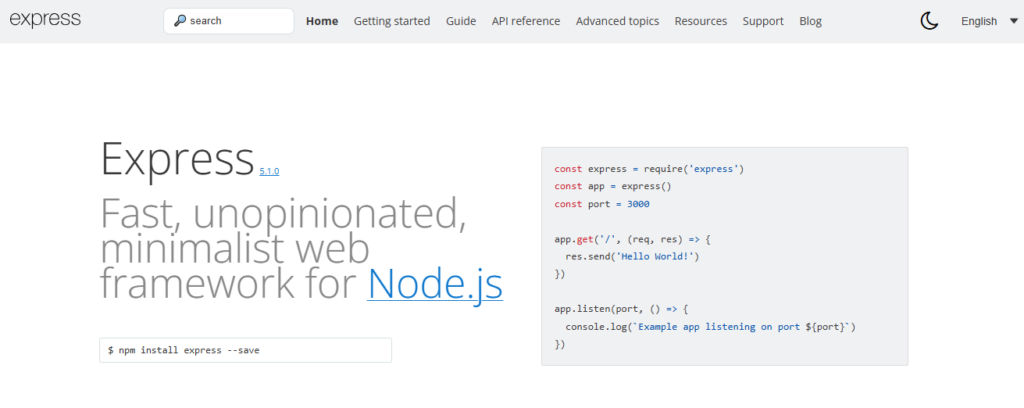
Task: Open the Getting started menu
Action: click(392, 21)
